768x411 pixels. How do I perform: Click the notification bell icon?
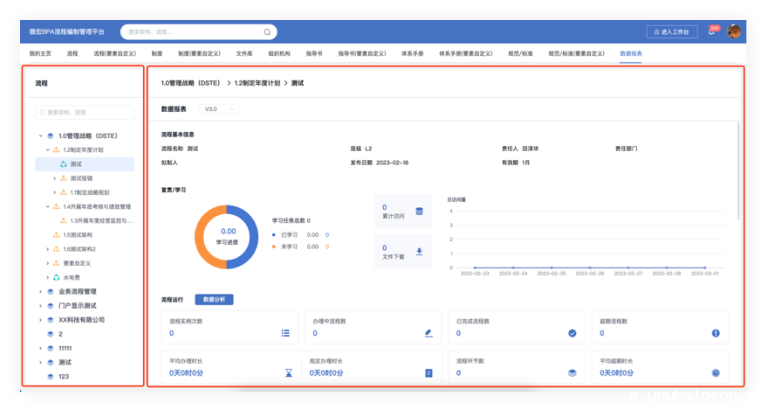[711, 32]
